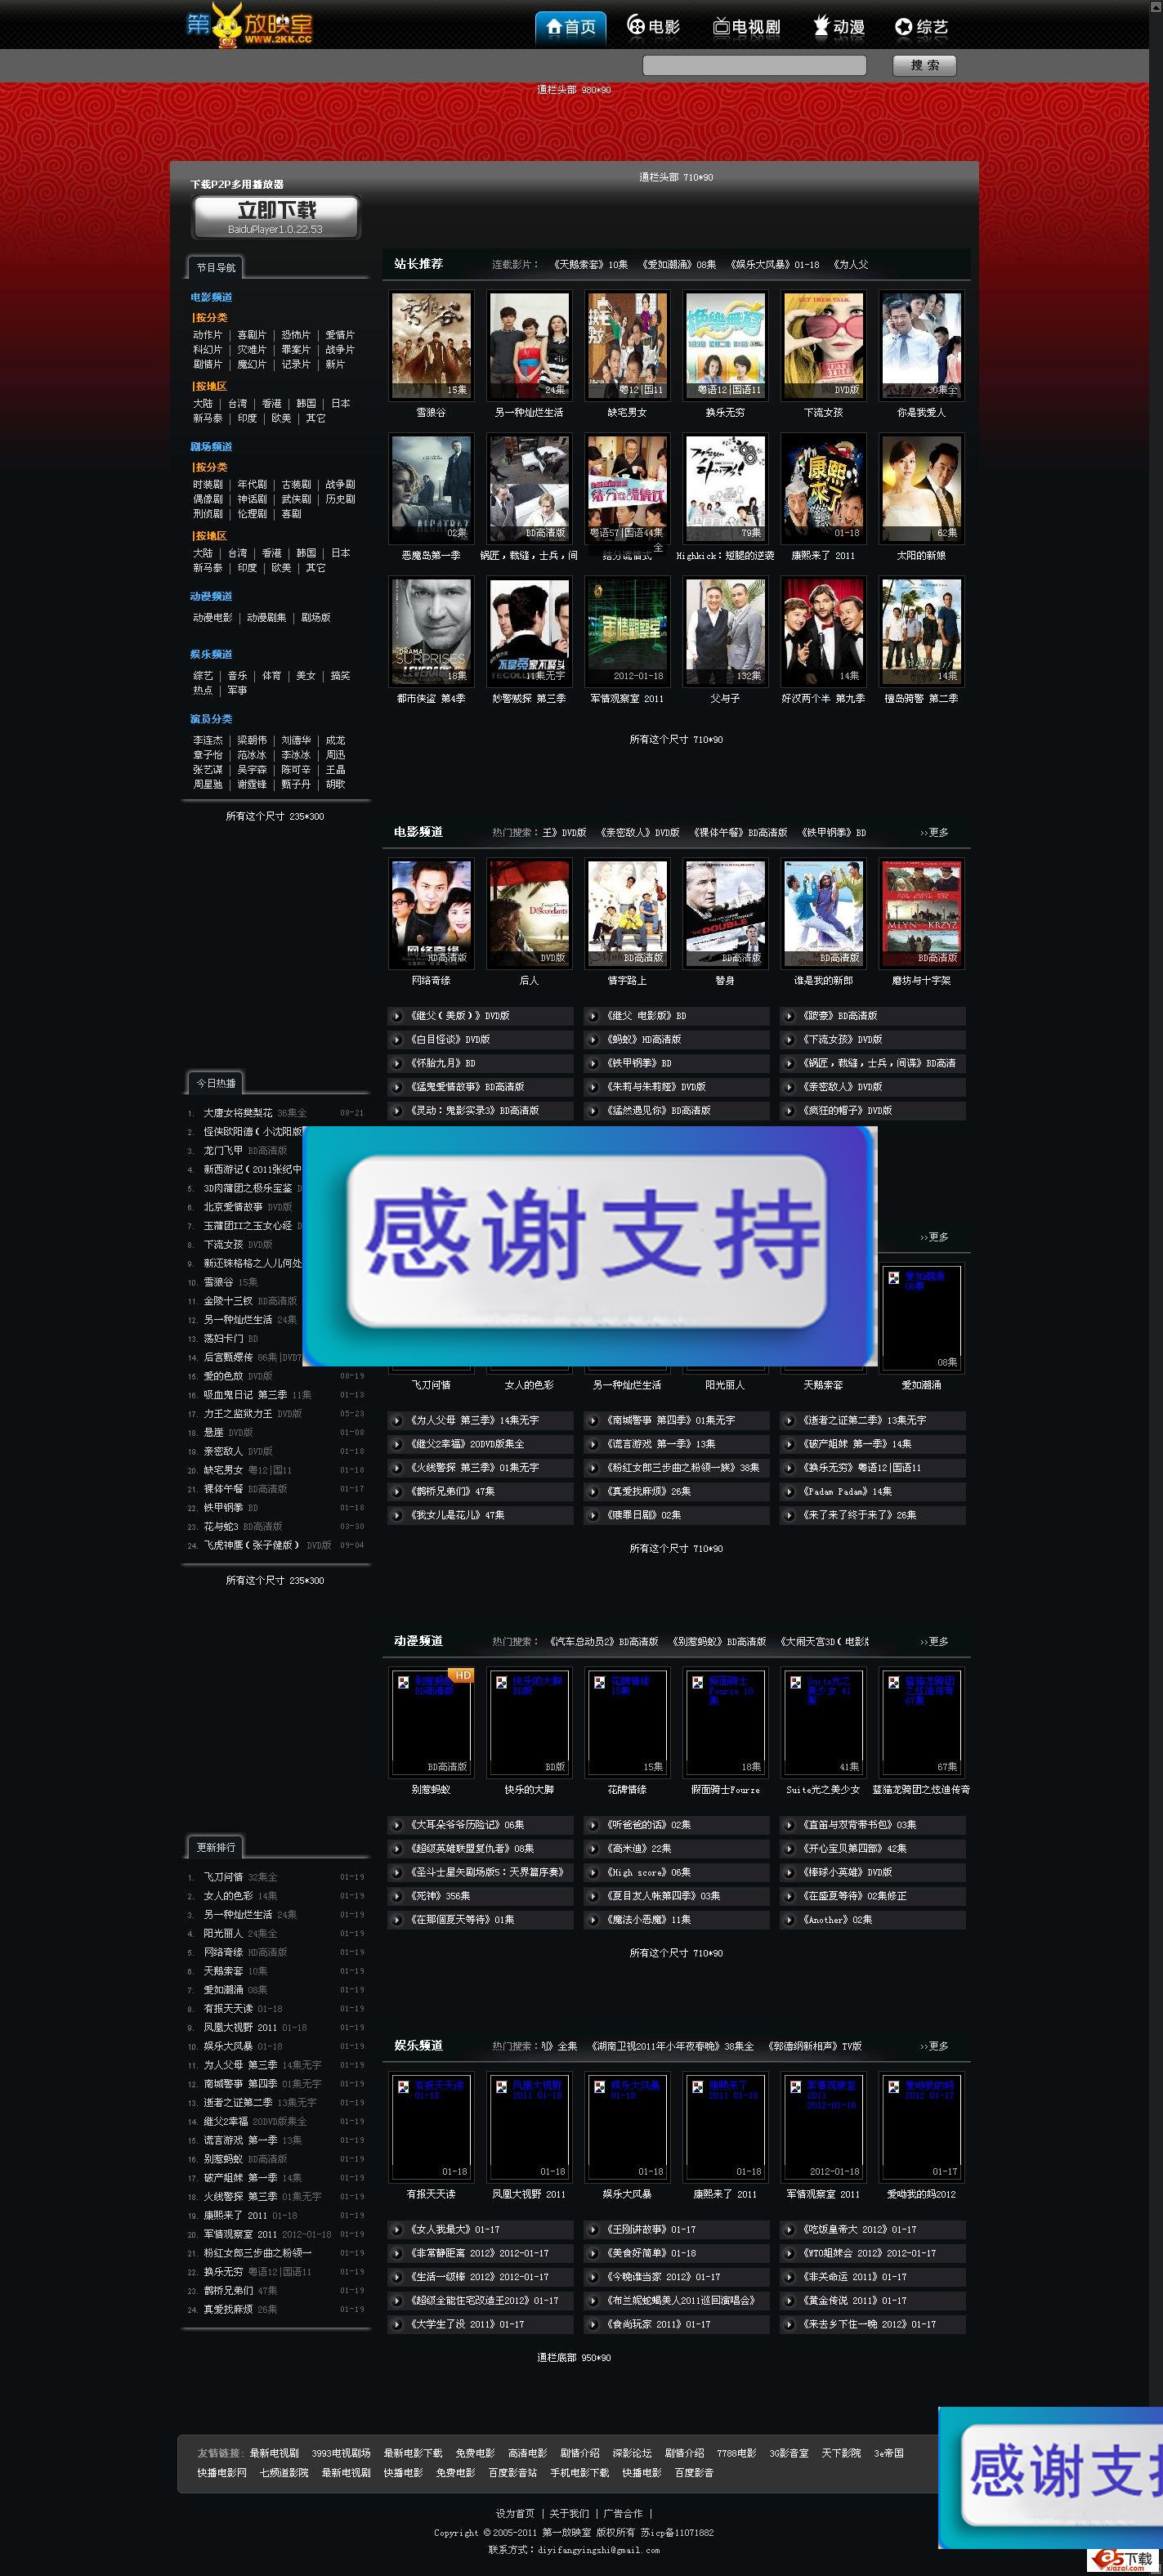The image size is (1163, 2576).
Task: Open 凤凰大视野 2011 in 更新排行
Action: pos(240,2028)
